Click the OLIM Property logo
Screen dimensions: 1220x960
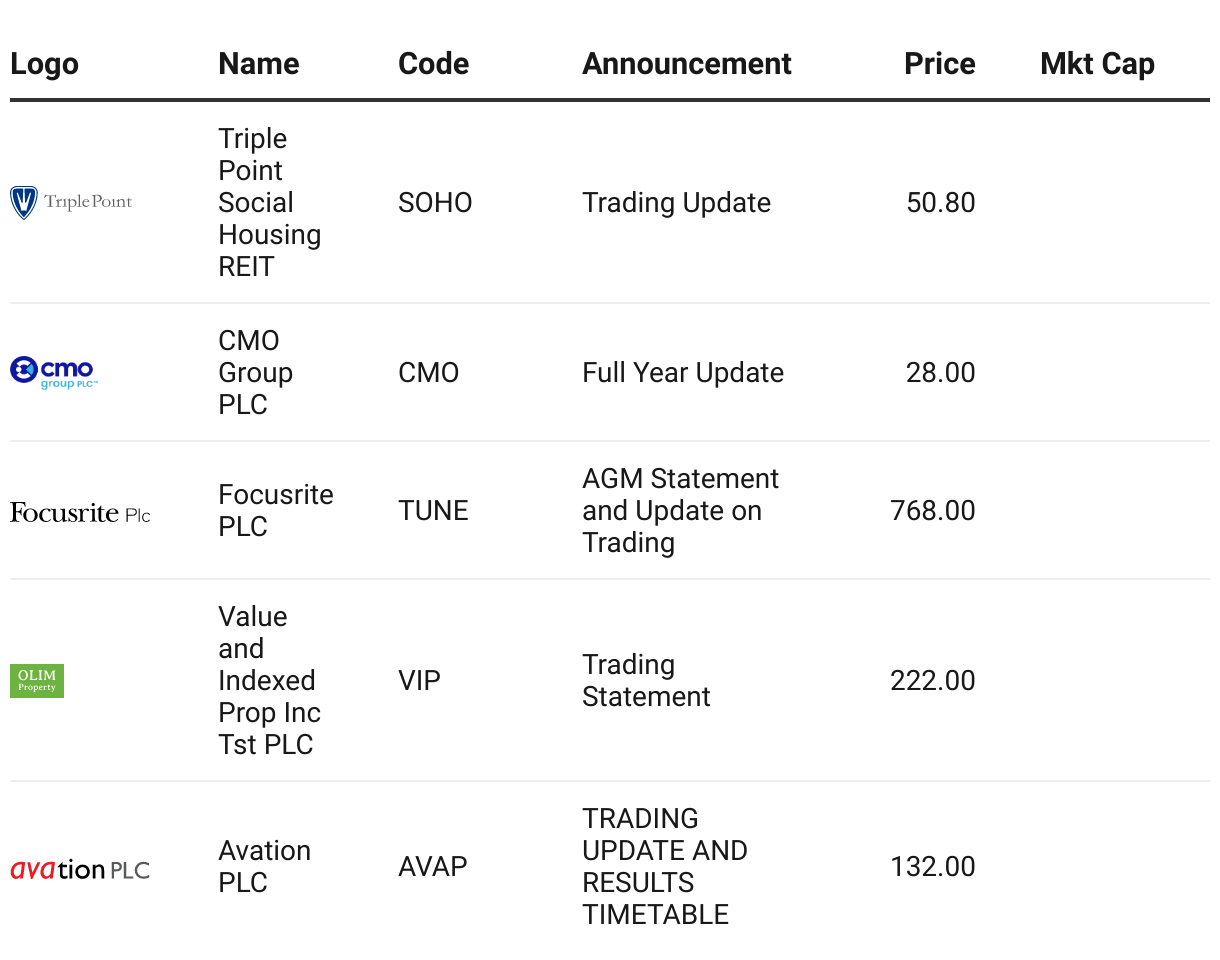coord(37,681)
